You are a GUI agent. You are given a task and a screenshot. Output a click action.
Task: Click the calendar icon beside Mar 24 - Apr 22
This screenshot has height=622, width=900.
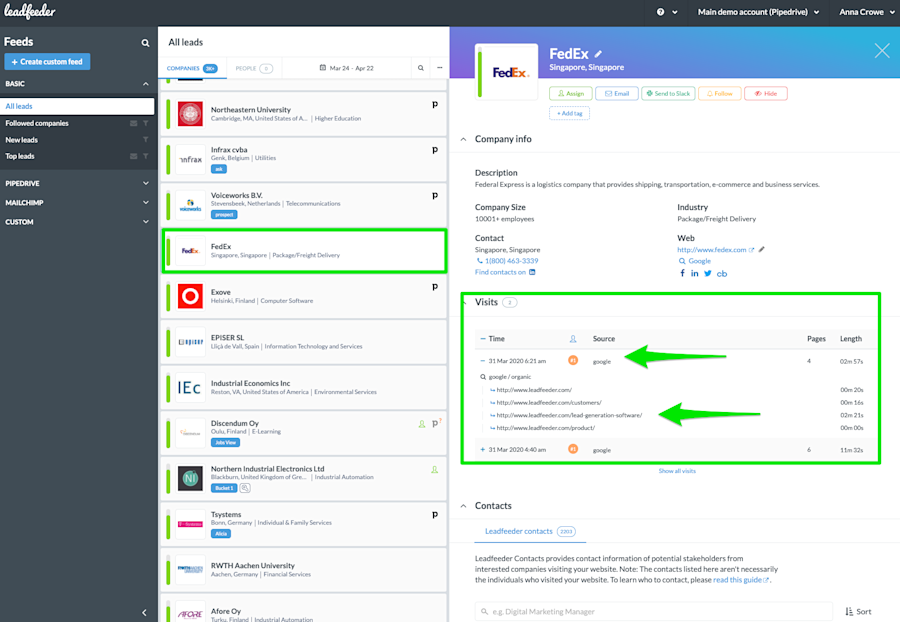click(323, 68)
